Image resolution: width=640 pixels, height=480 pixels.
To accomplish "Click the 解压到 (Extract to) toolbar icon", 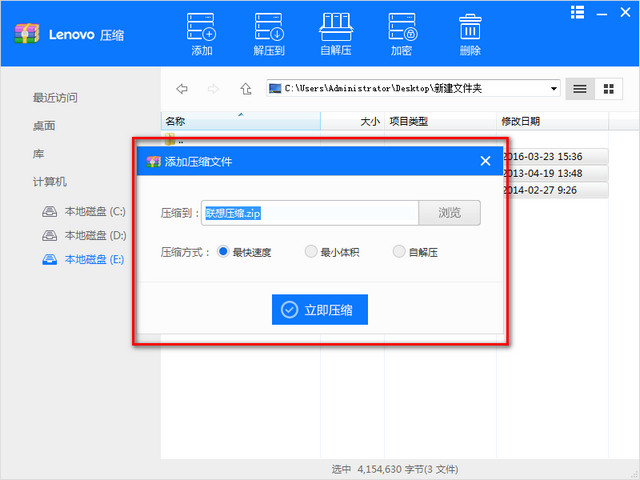I will click(269, 34).
